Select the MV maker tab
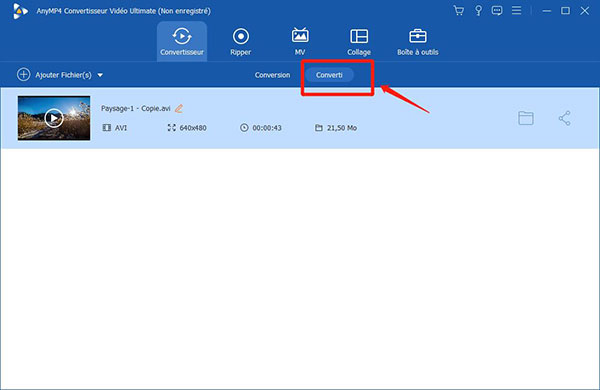Image resolution: width=600 pixels, height=390 pixels. [300, 41]
